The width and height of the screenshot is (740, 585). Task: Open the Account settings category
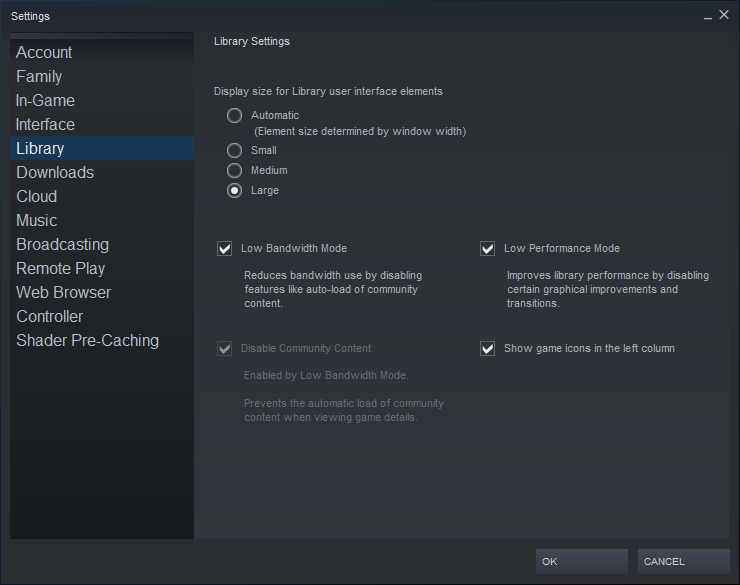101,52
